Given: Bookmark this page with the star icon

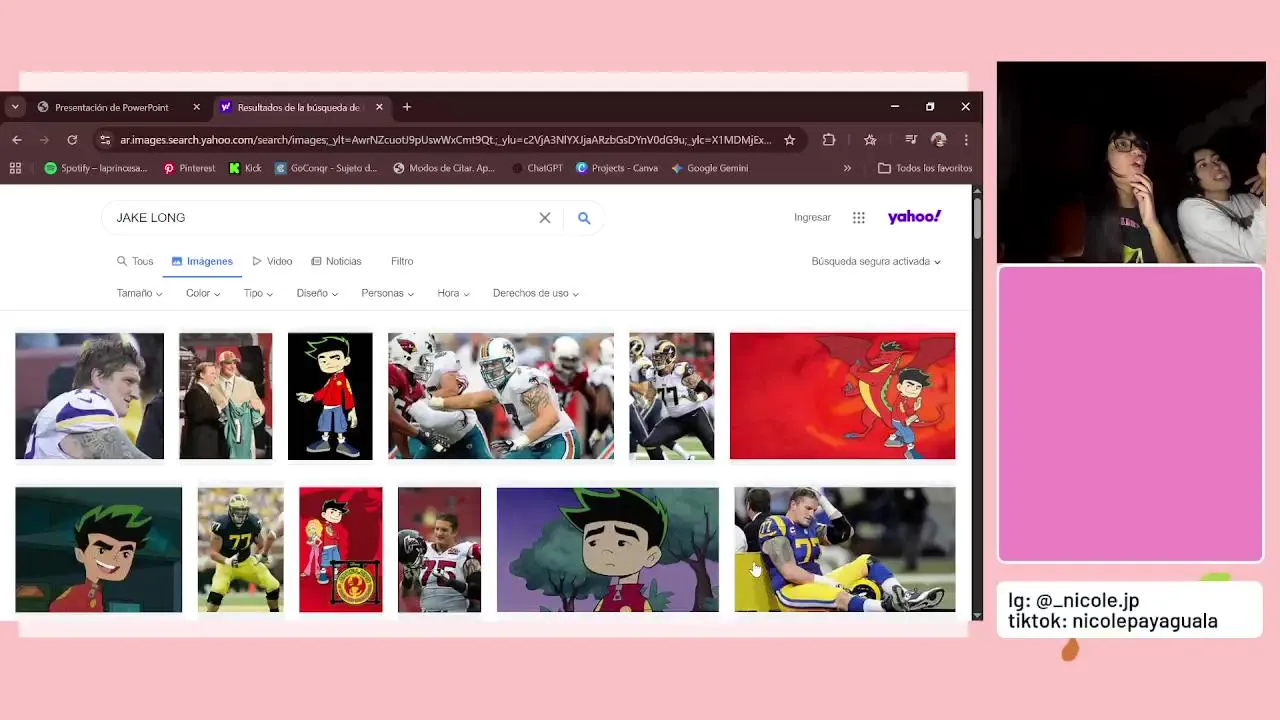Looking at the screenshot, I should pyautogui.click(x=789, y=140).
